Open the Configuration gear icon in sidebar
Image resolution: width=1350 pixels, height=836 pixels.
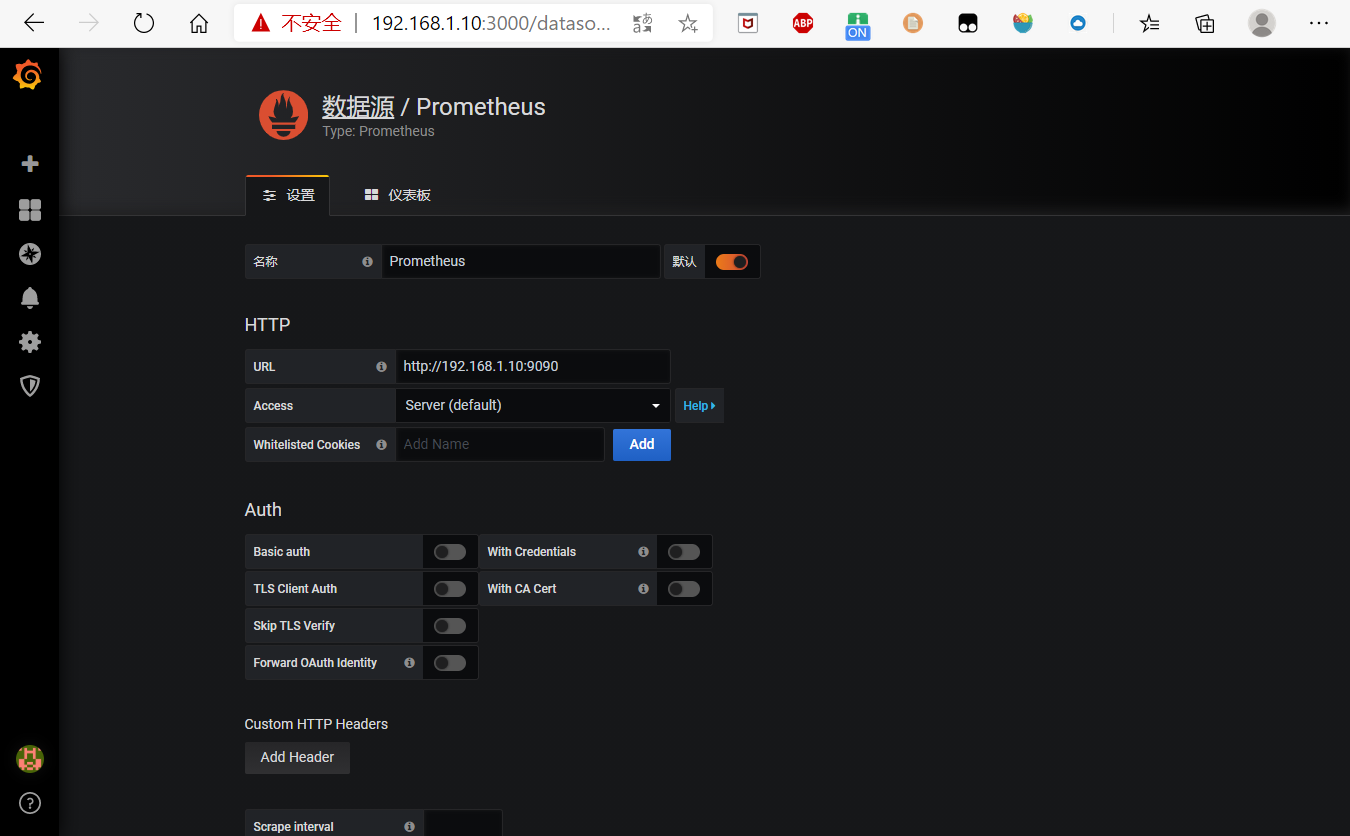tap(30, 342)
